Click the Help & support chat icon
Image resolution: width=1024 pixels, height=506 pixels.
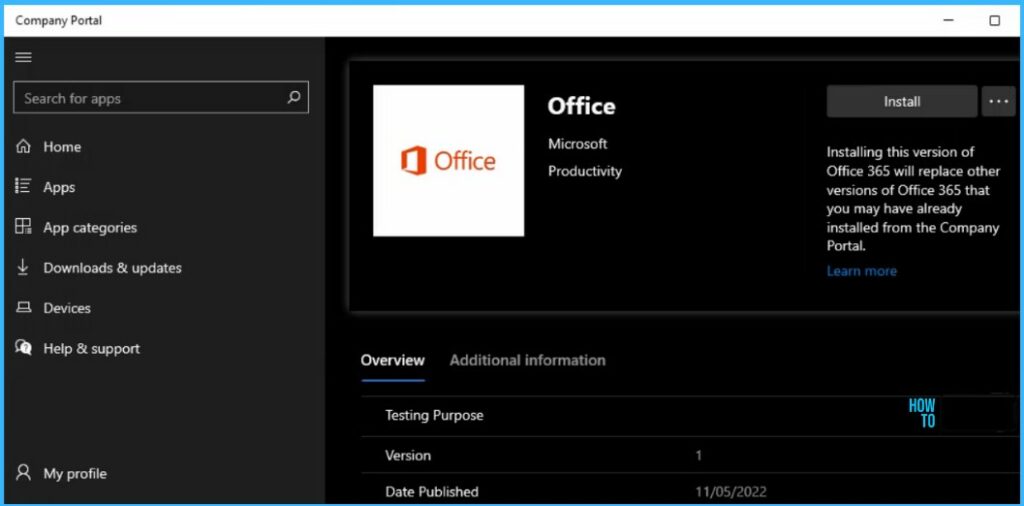coord(23,347)
